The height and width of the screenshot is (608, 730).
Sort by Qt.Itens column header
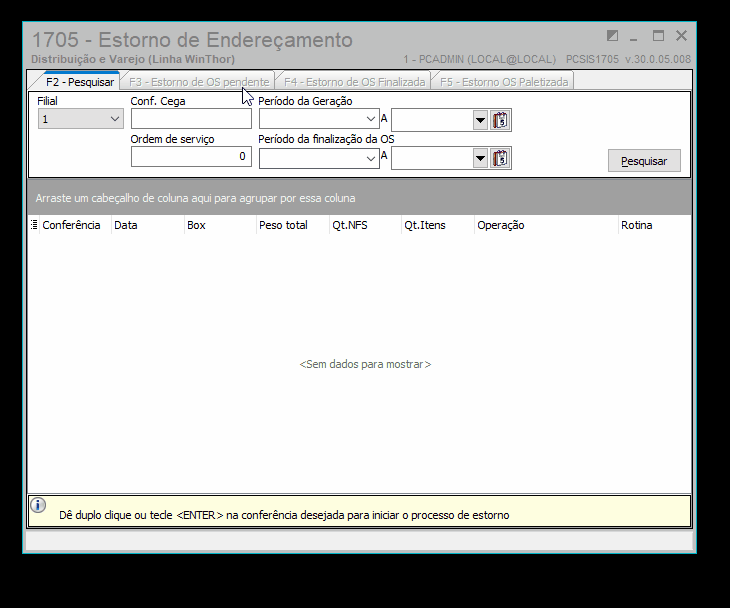tap(438, 225)
